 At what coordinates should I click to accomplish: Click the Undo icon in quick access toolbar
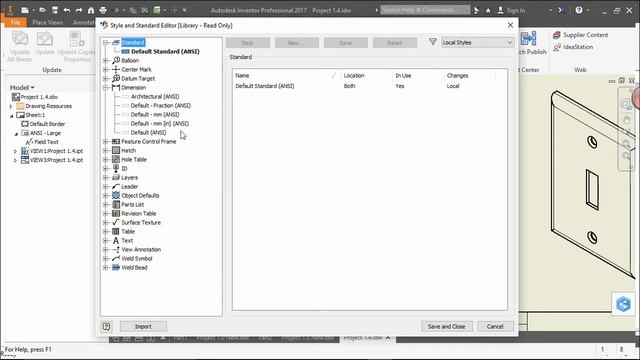[x=67, y=10]
